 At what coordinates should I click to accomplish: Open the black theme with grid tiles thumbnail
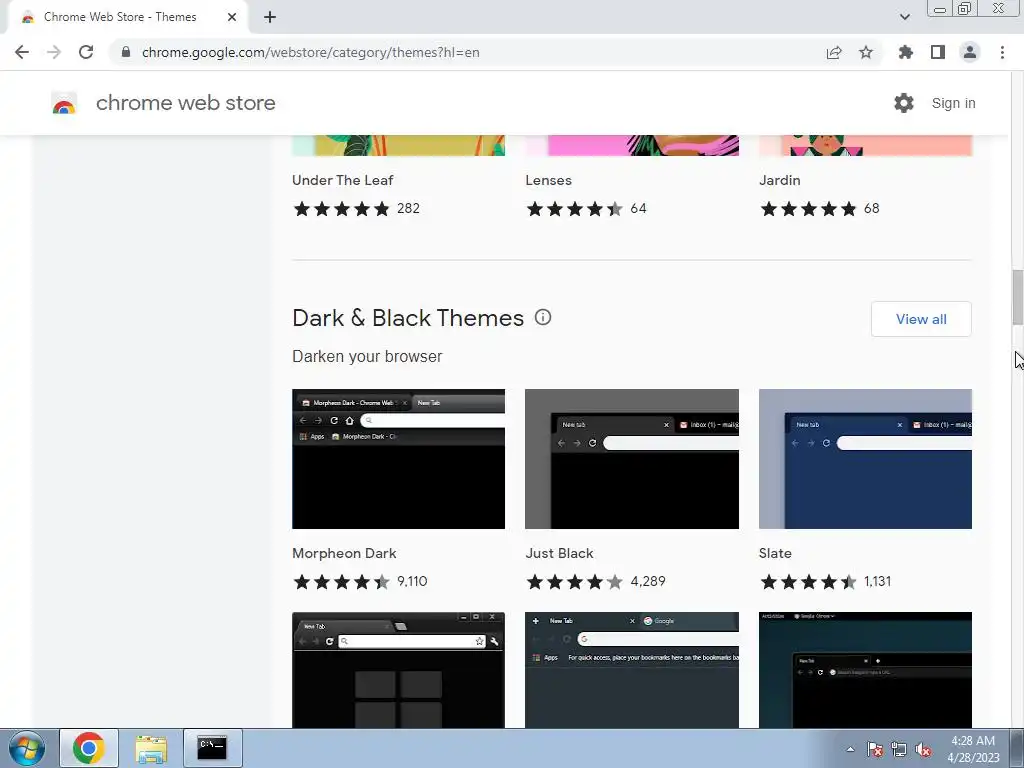tap(398, 670)
